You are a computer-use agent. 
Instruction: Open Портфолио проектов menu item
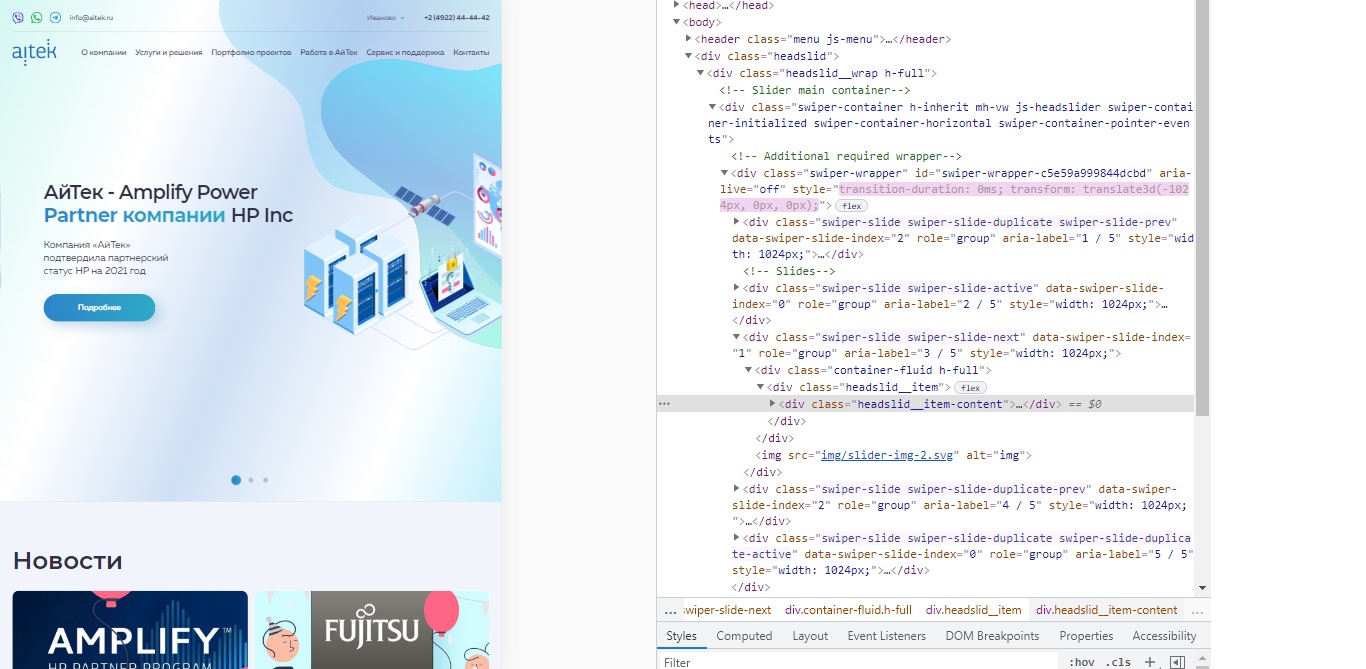pos(251,52)
